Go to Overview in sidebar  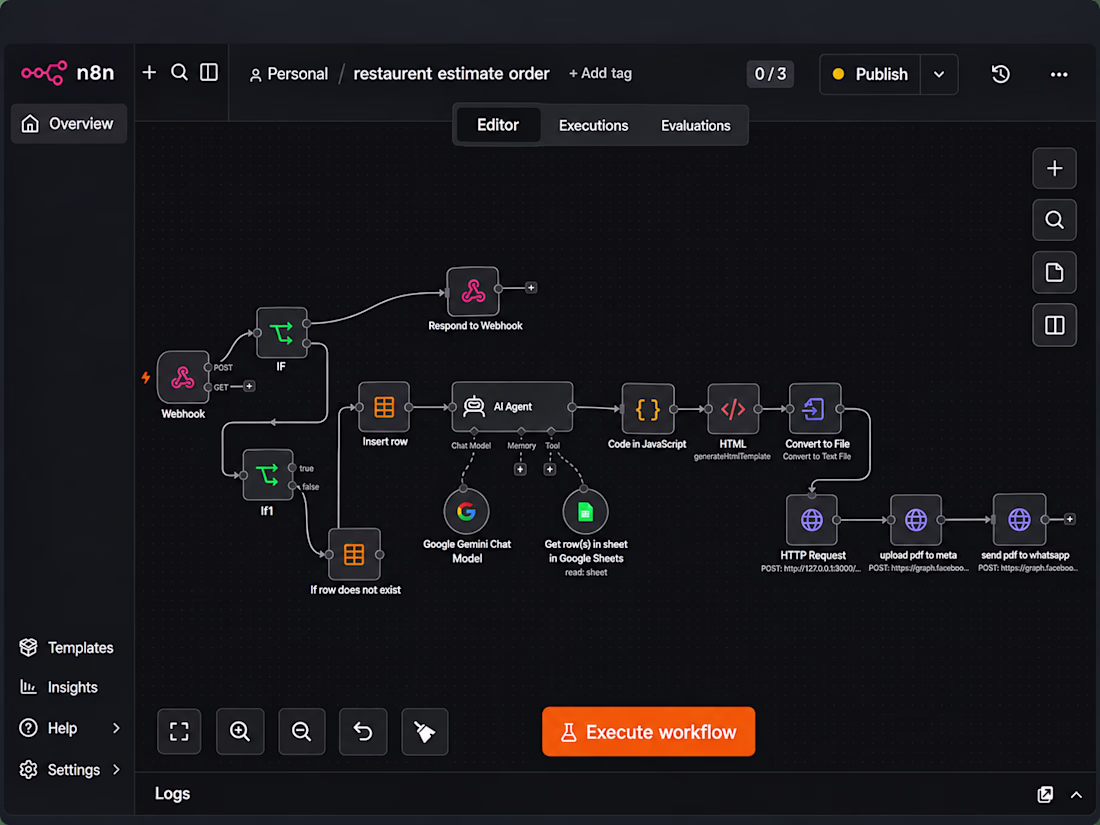[69, 123]
